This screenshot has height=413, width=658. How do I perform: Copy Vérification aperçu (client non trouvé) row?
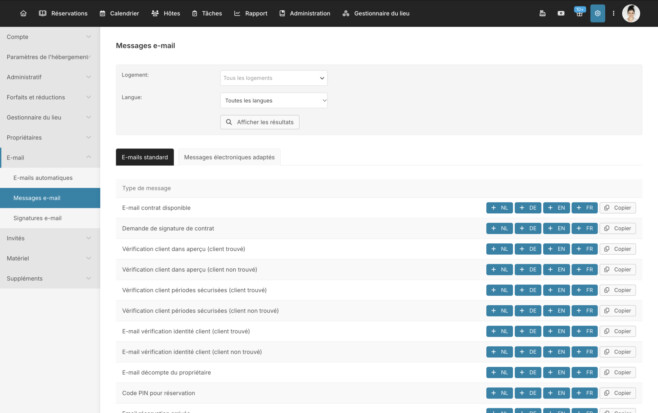pos(618,269)
